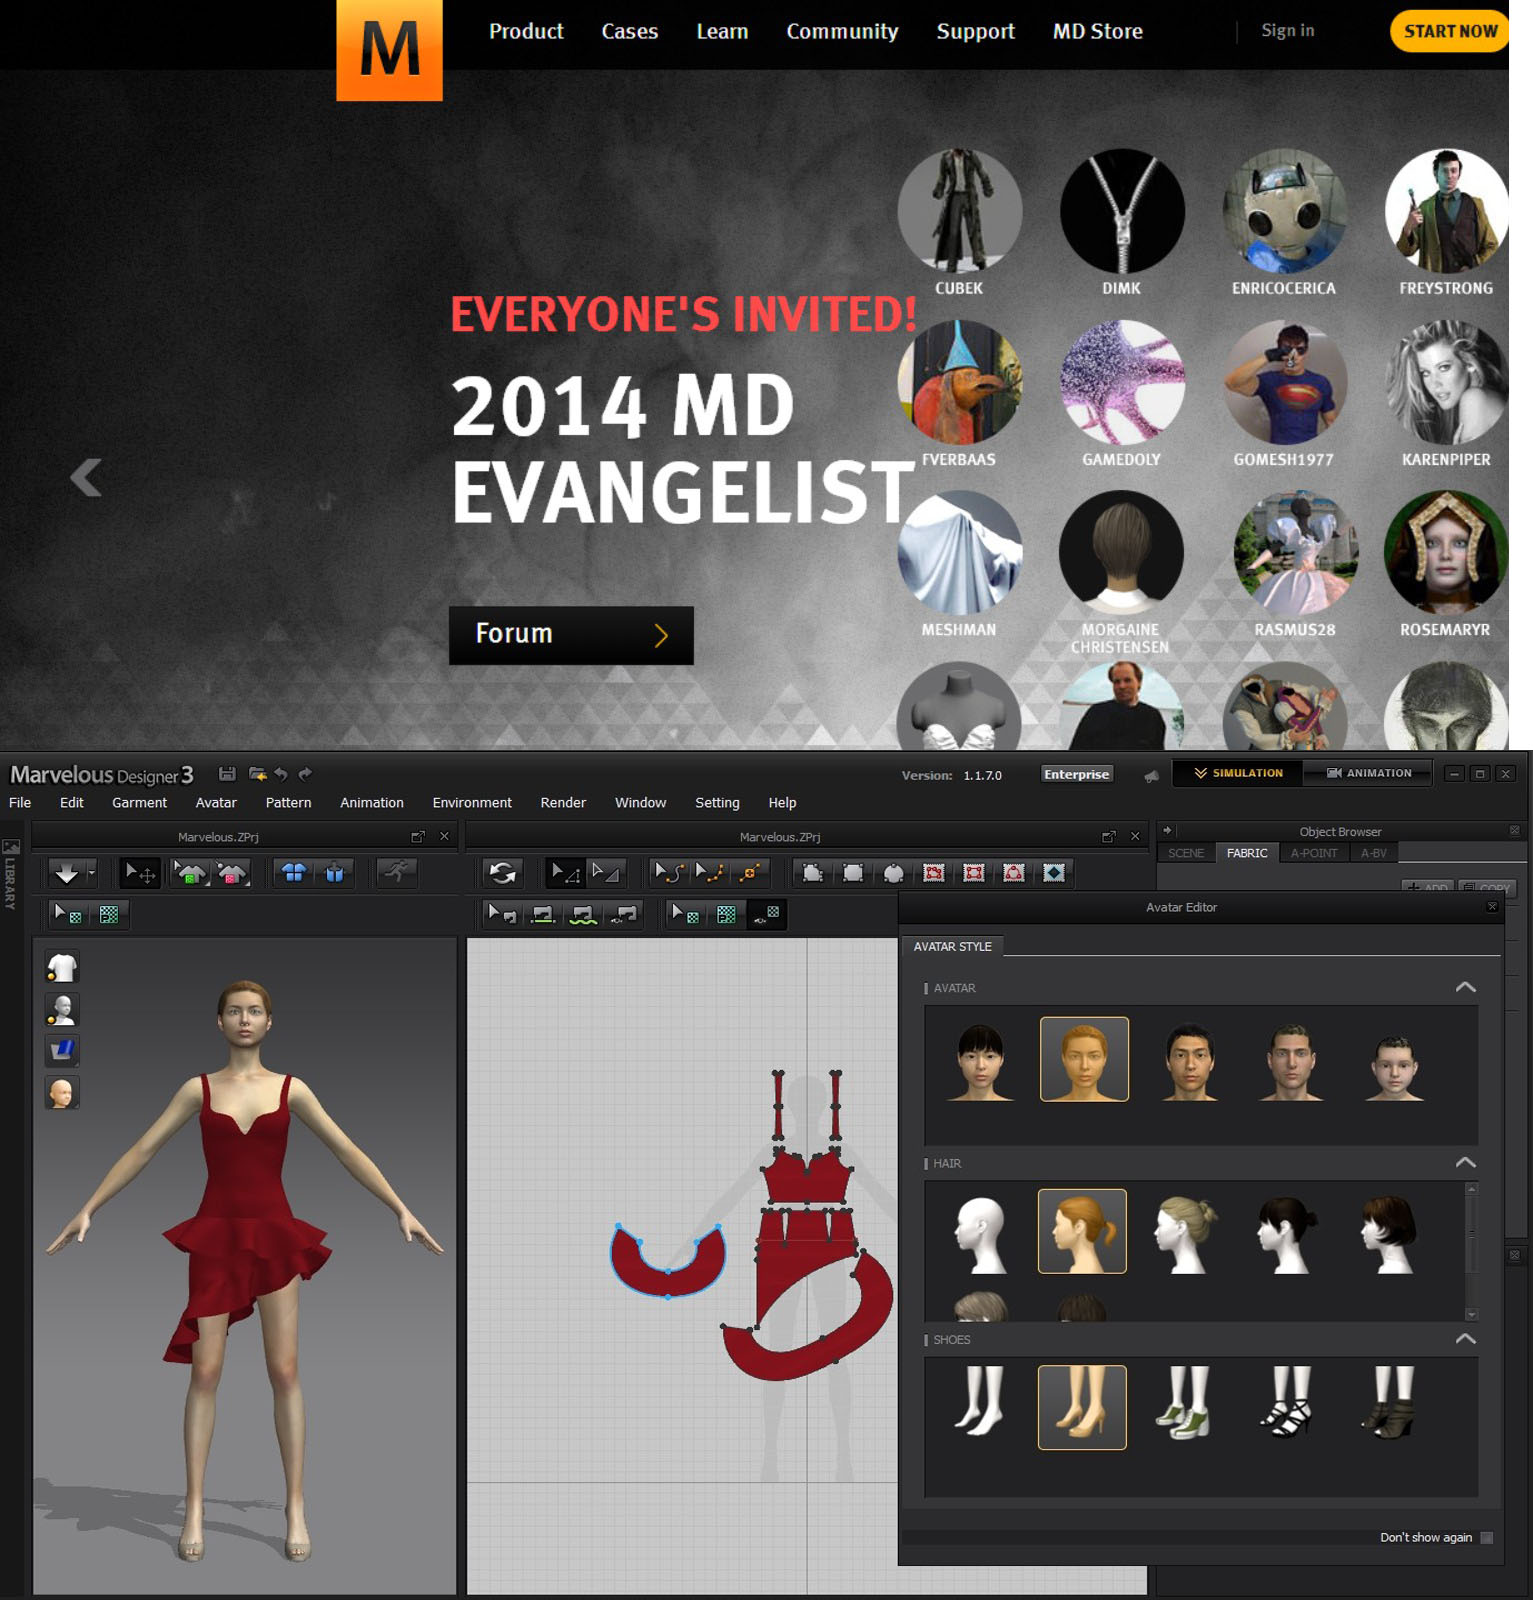Open the Environment menu
The height and width of the screenshot is (1600, 1533).
(472, 803)
